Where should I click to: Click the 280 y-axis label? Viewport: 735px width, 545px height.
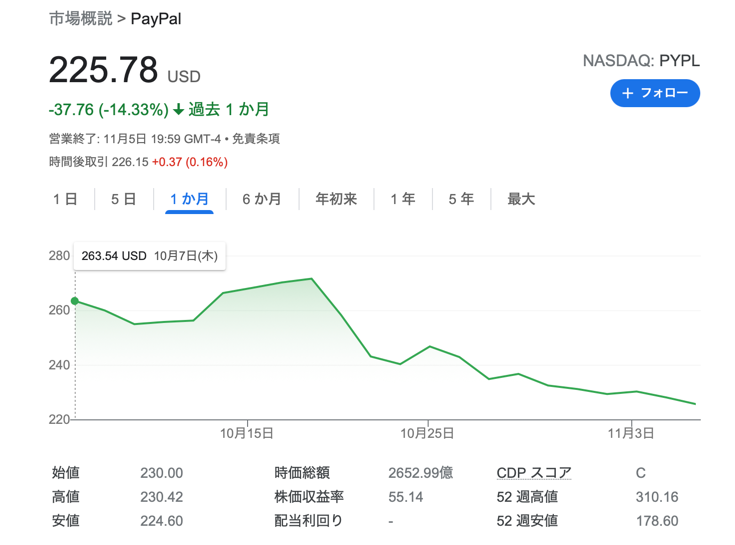[x=59, y=255]
